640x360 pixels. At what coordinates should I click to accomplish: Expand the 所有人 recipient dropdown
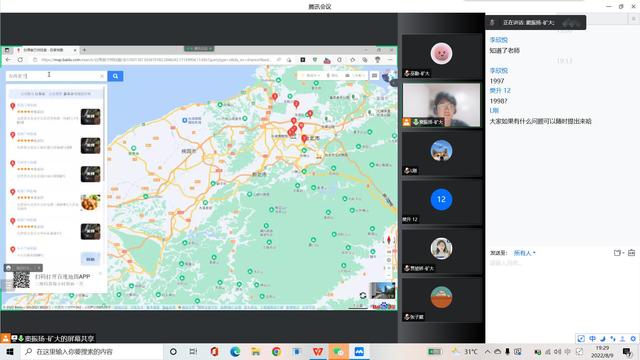point(524,253)
